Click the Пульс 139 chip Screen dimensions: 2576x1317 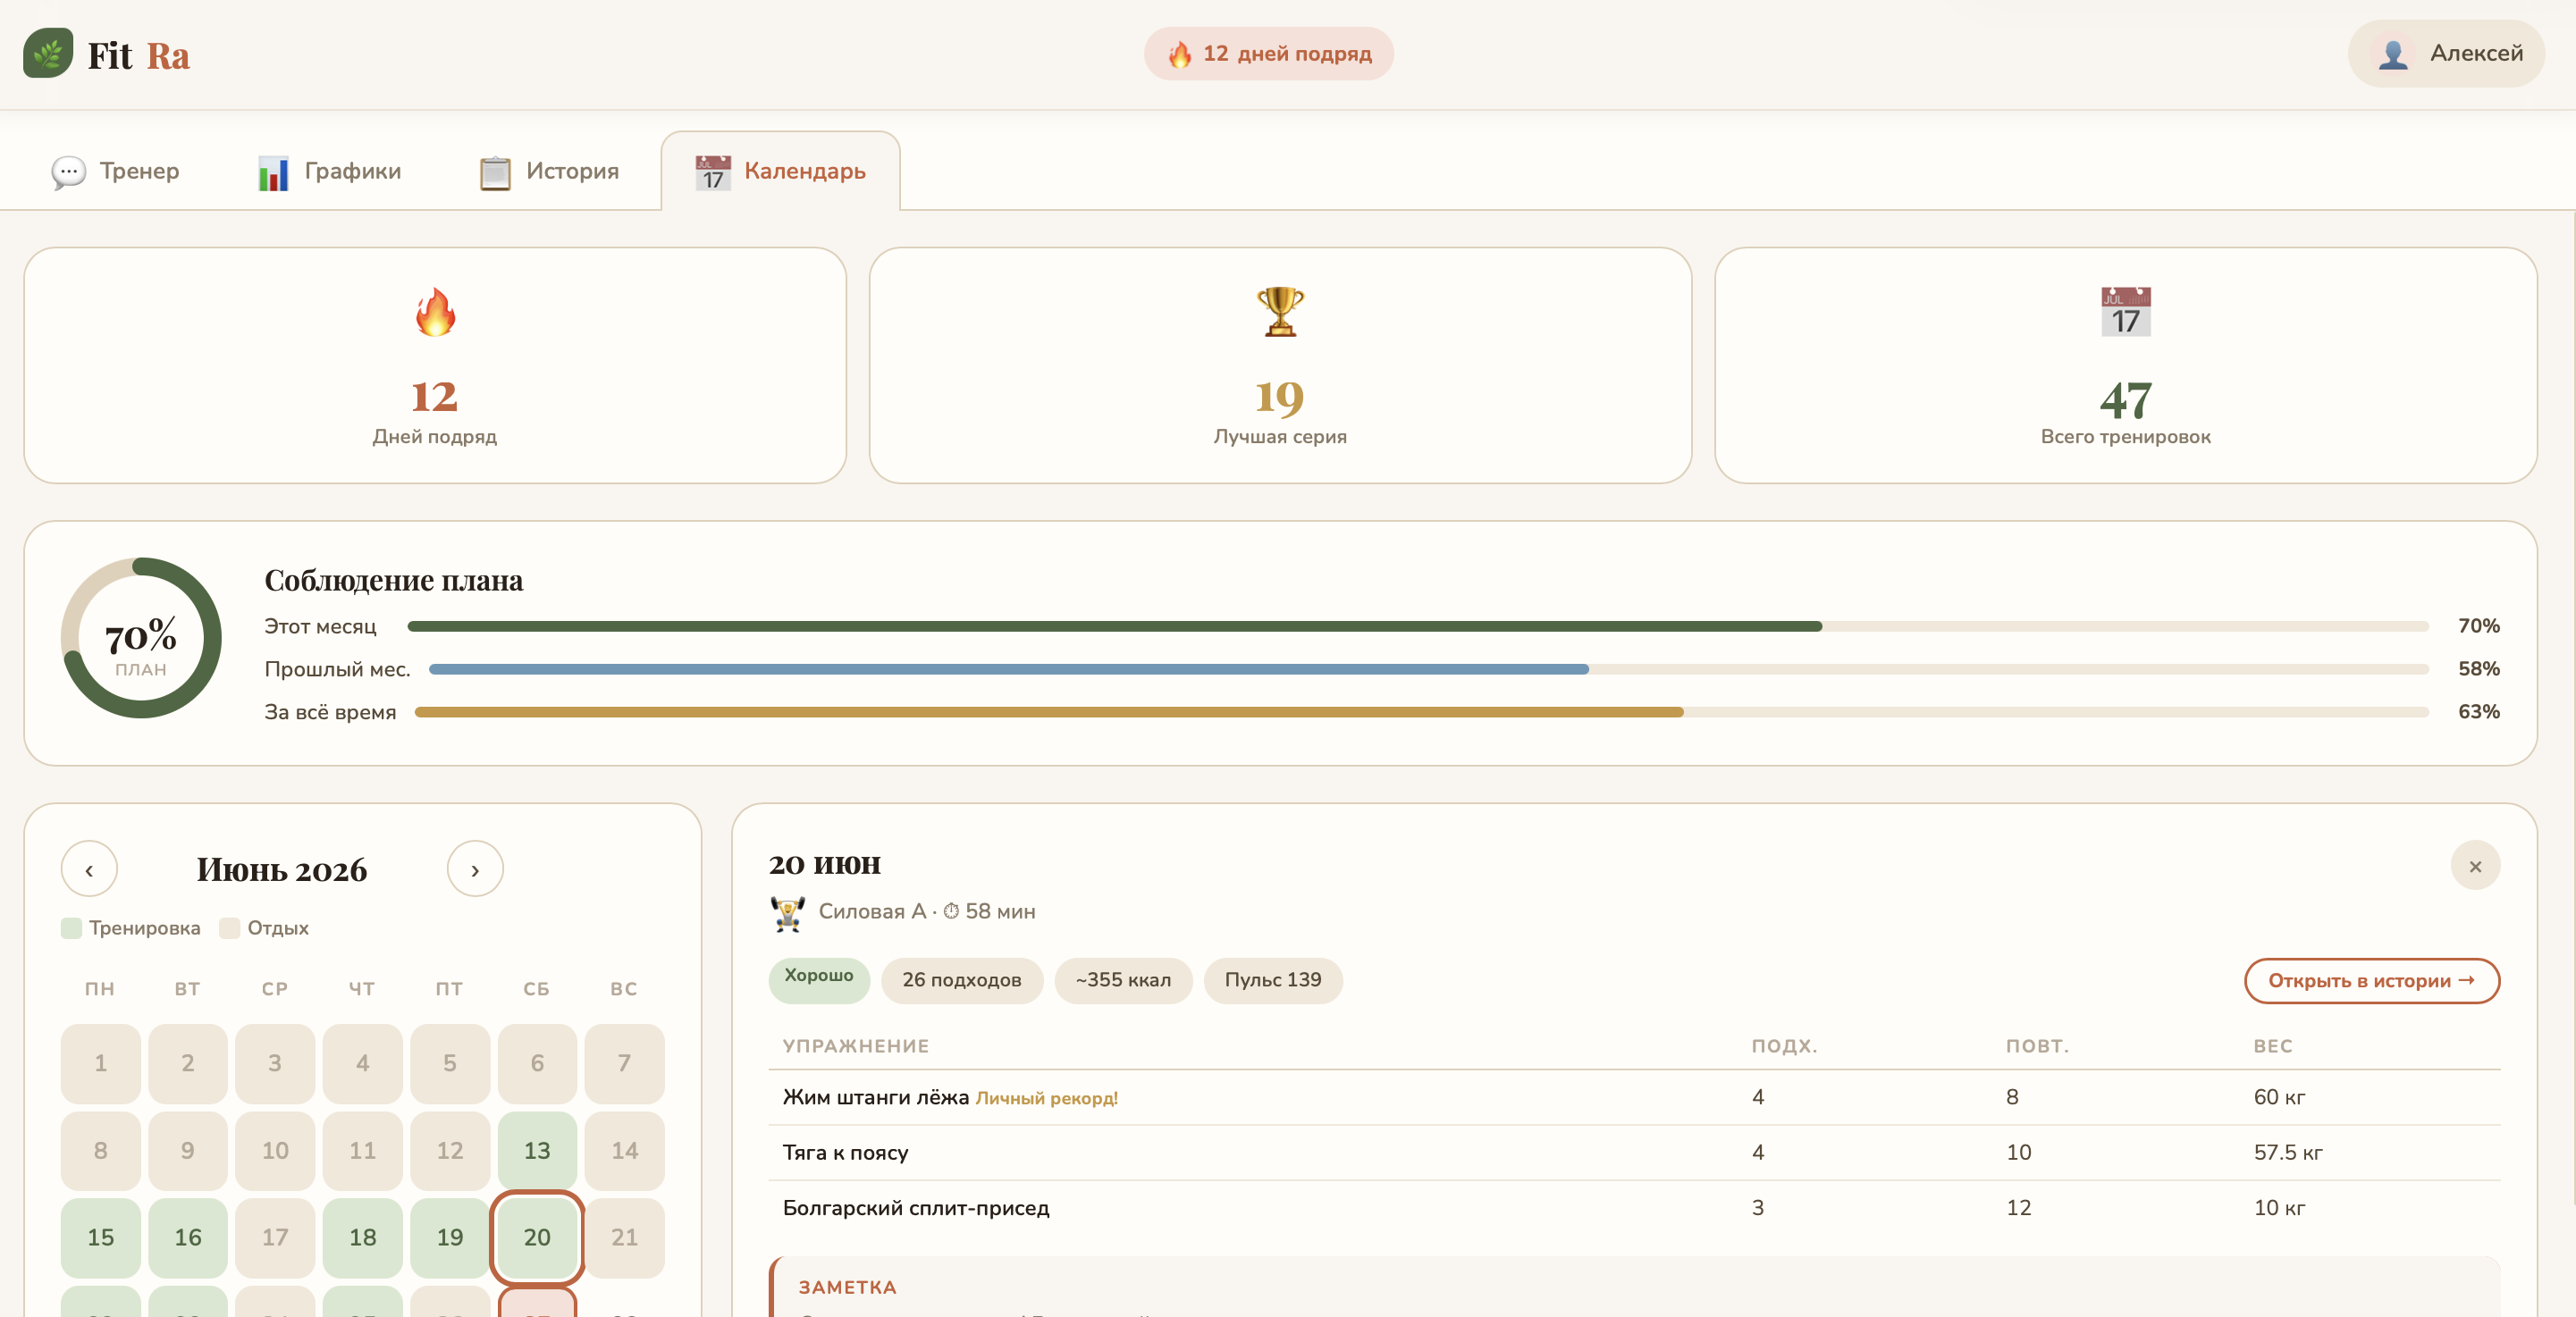tap(1273, 981)
